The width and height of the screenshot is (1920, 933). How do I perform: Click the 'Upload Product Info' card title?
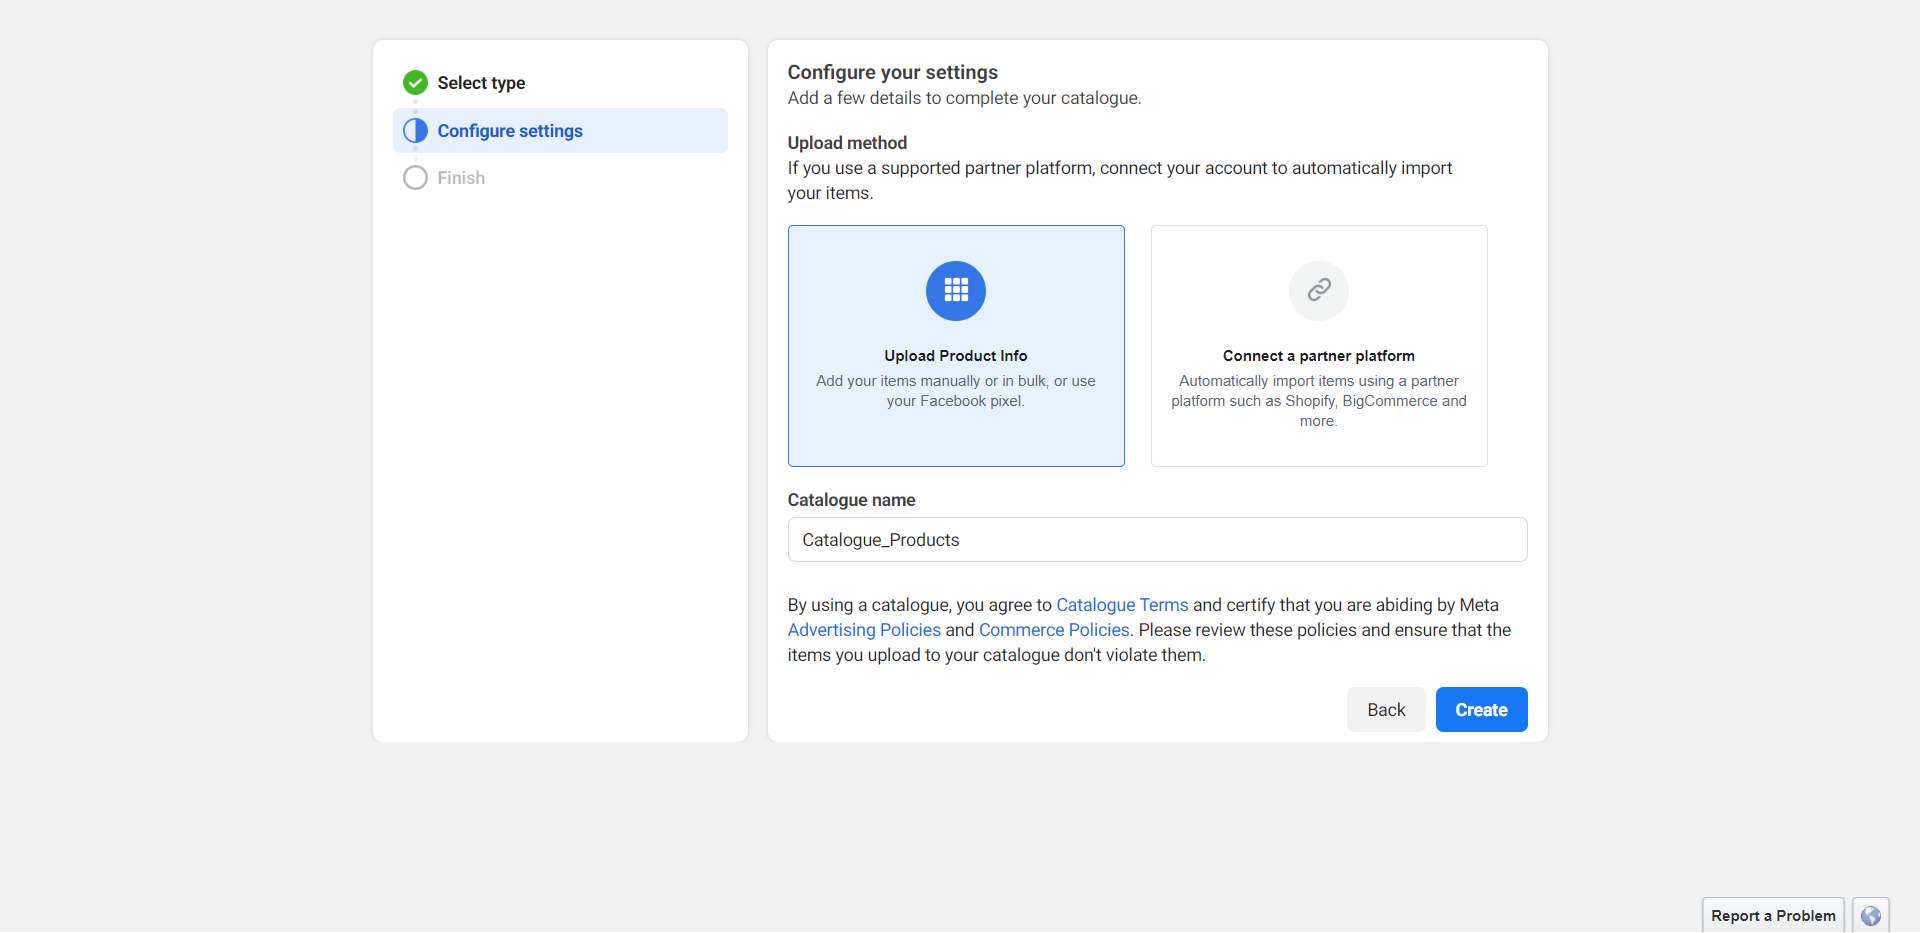pyautogui.click(x=956, y=356)
